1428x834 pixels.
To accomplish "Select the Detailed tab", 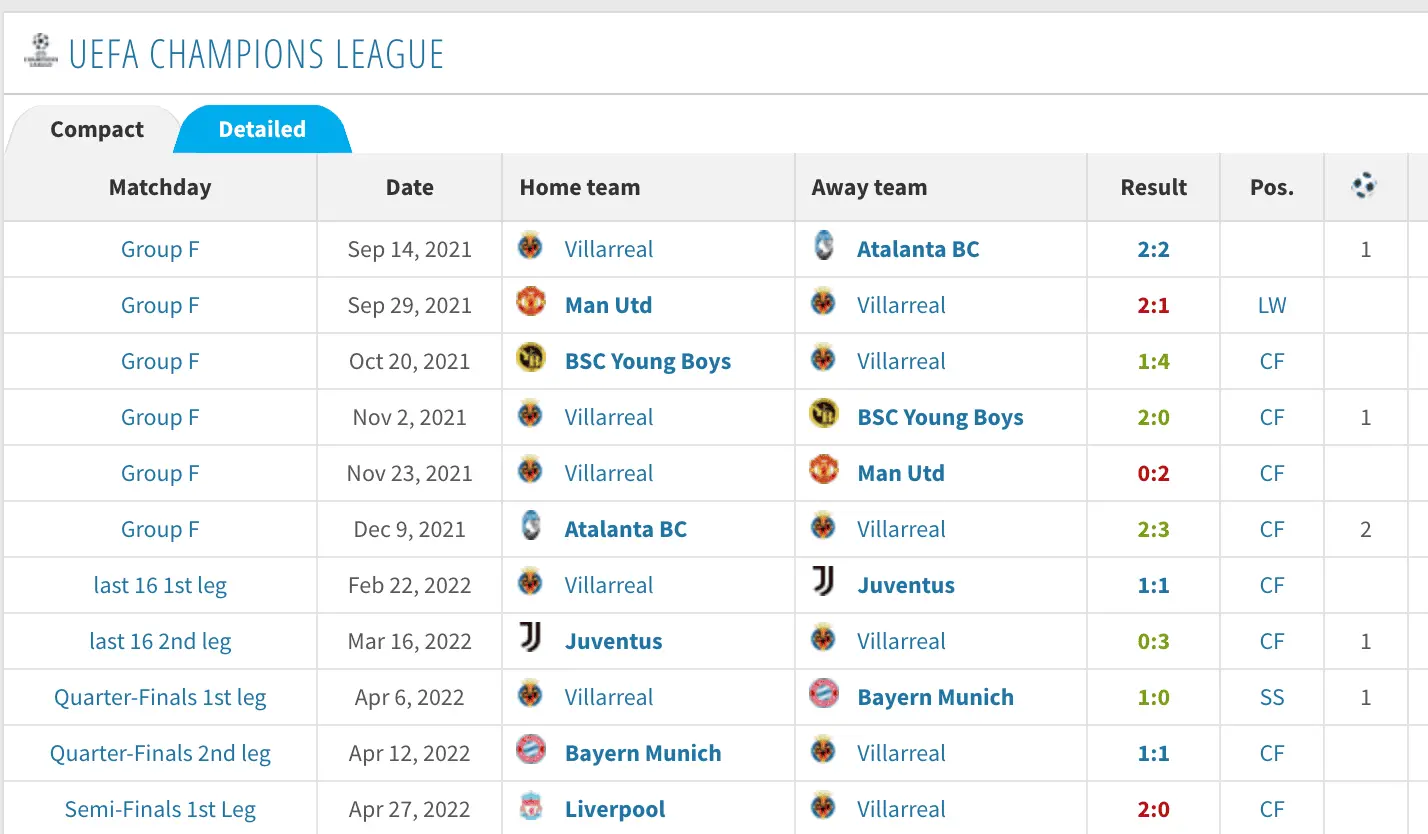I will click(262, 129).
